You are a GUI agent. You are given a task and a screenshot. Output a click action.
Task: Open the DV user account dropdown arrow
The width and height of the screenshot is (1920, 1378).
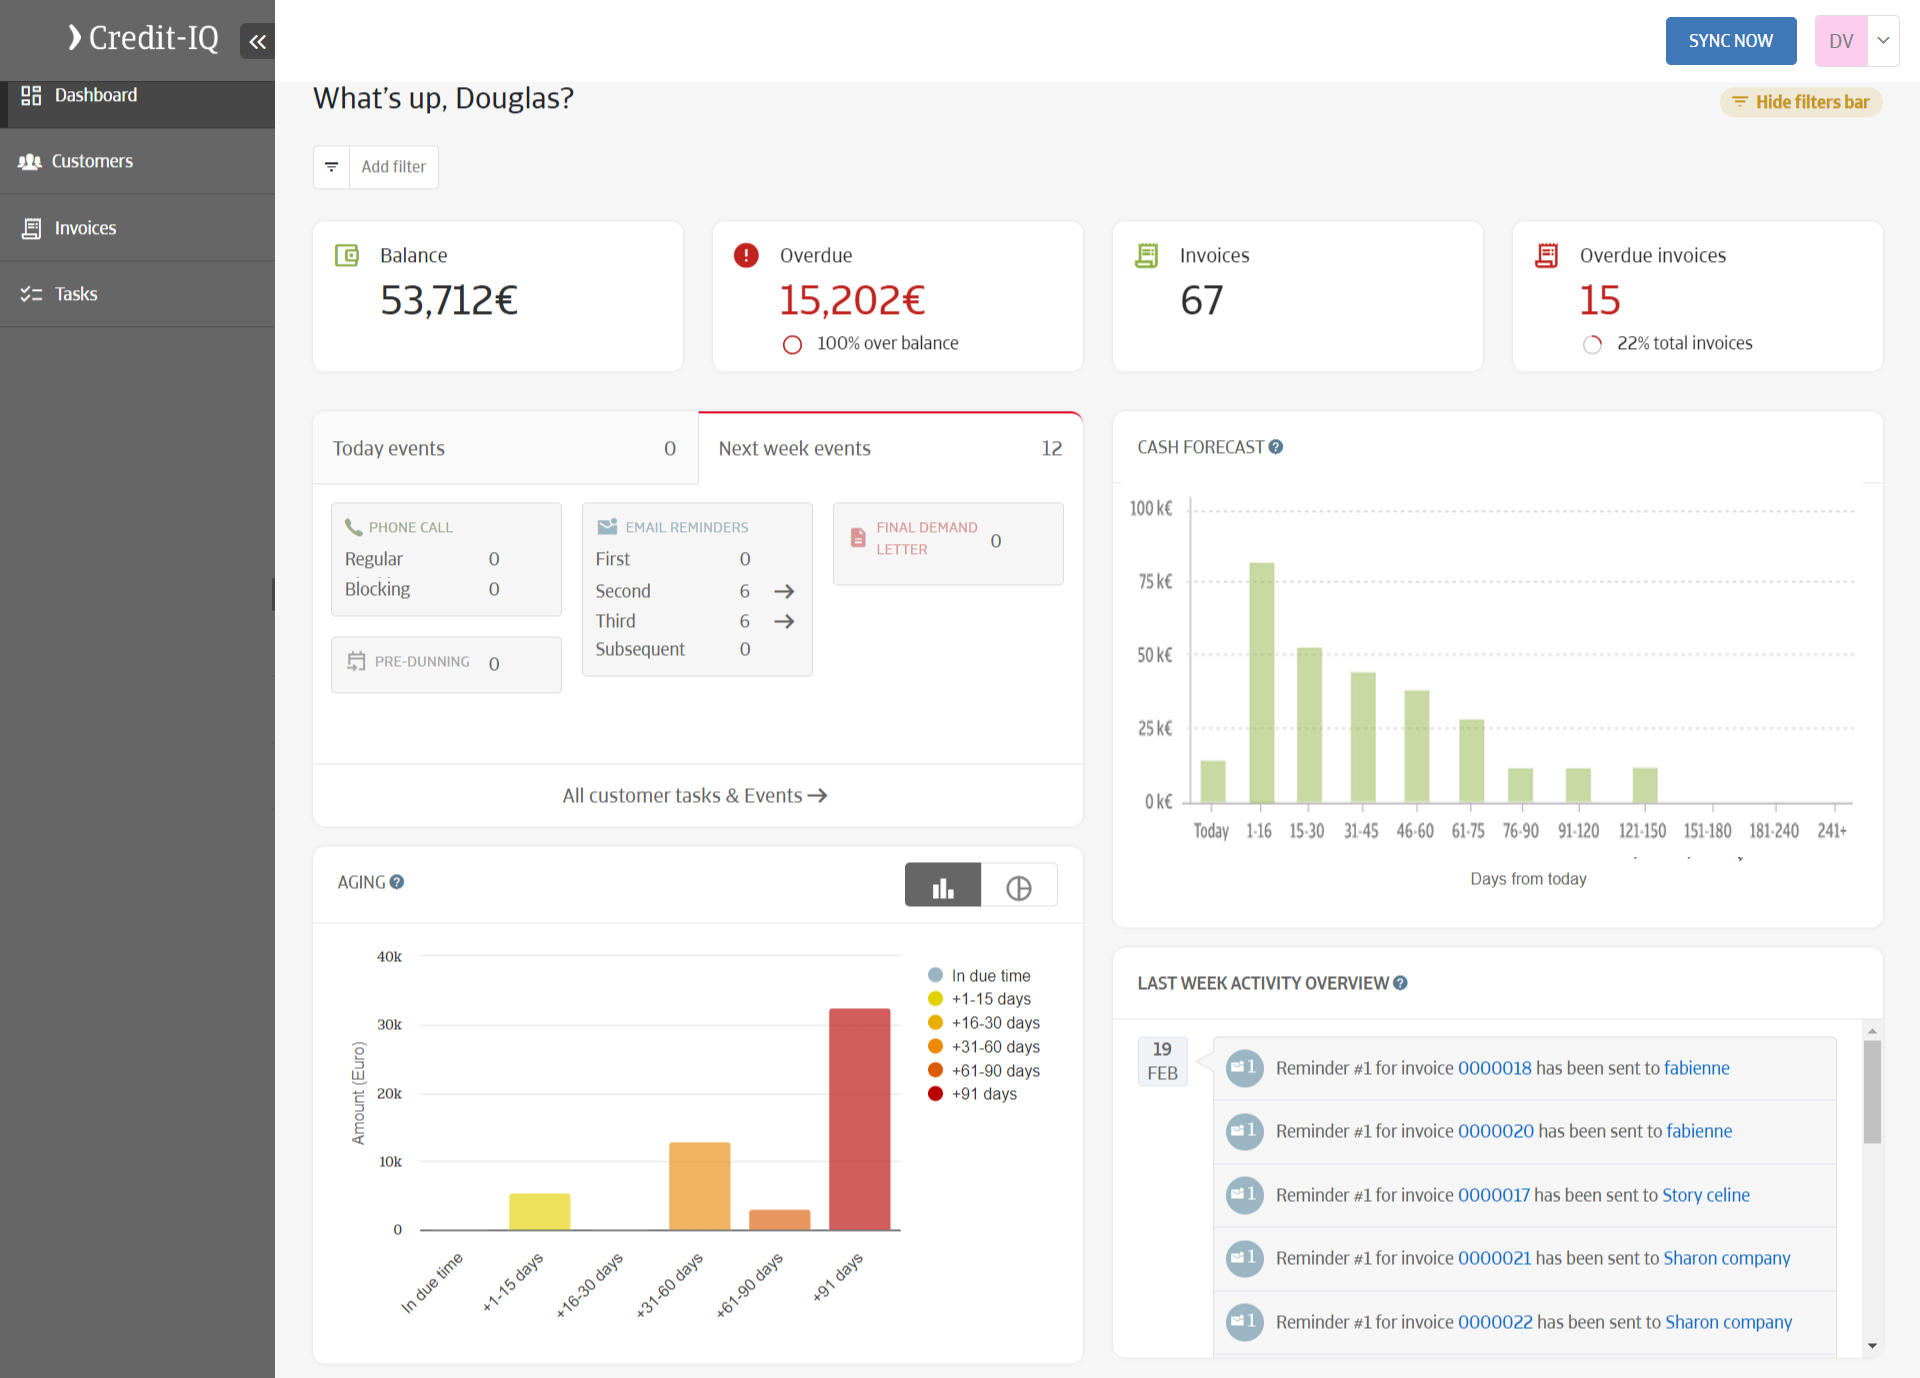pyautogui.click(x=1883, y=41)
